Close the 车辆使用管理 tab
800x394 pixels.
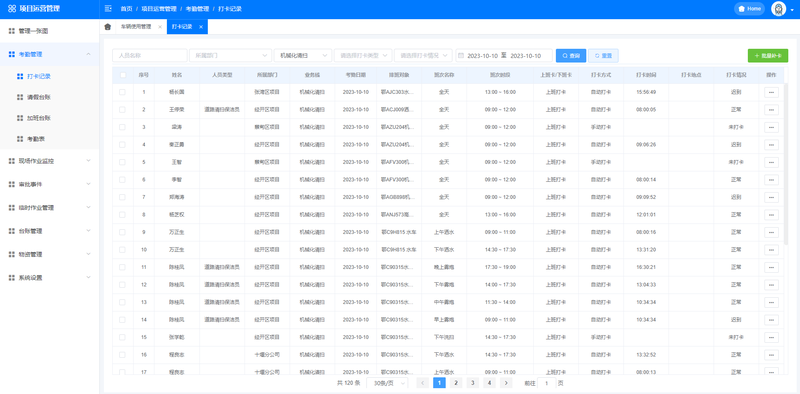point(160,27)
